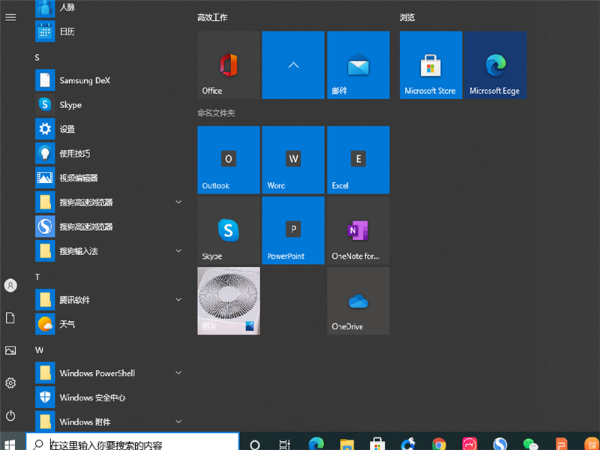Open the Excel tile
600x450 pixels.
pos(358,160)
